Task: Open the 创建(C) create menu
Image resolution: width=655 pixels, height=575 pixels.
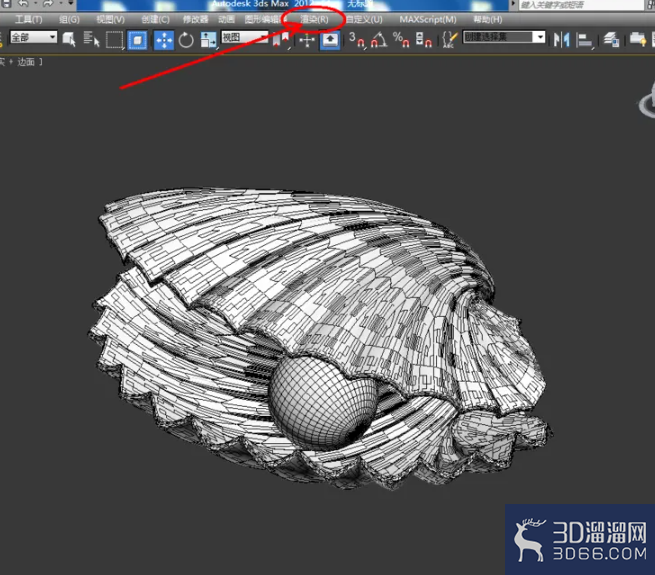Action: click(155, 19)
